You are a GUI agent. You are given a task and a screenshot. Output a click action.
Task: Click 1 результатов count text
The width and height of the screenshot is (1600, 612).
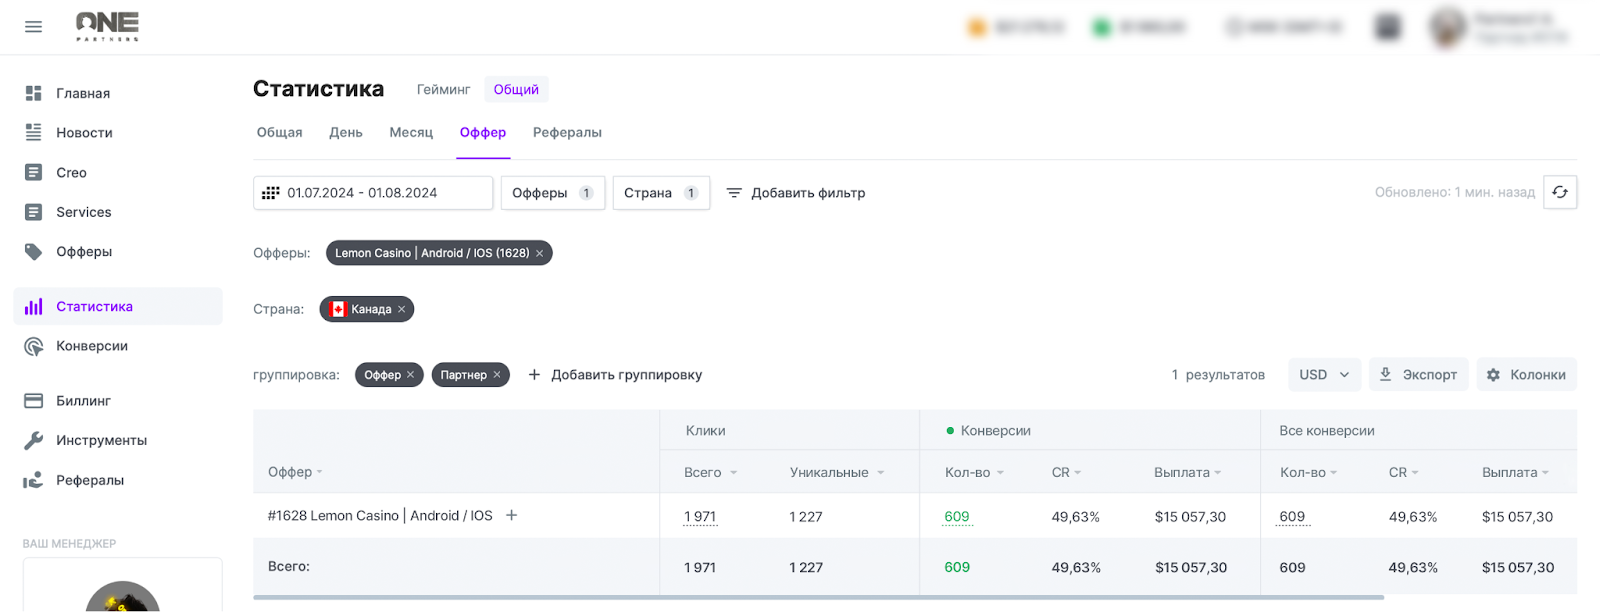(1218, 375)
